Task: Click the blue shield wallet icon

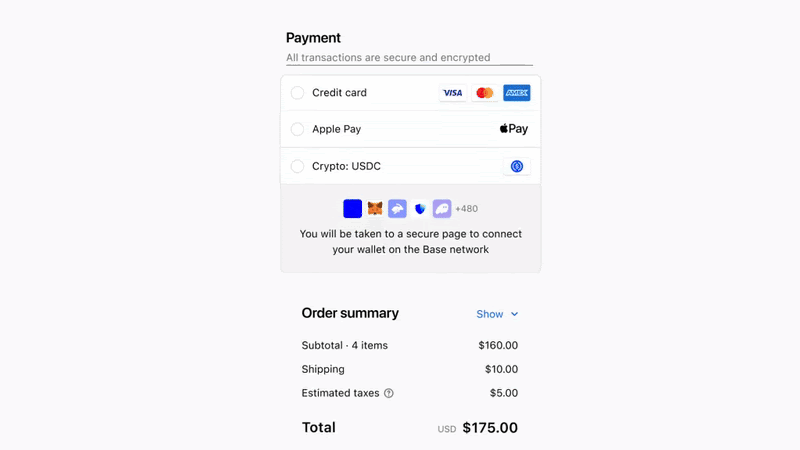Action: [420, 209]
